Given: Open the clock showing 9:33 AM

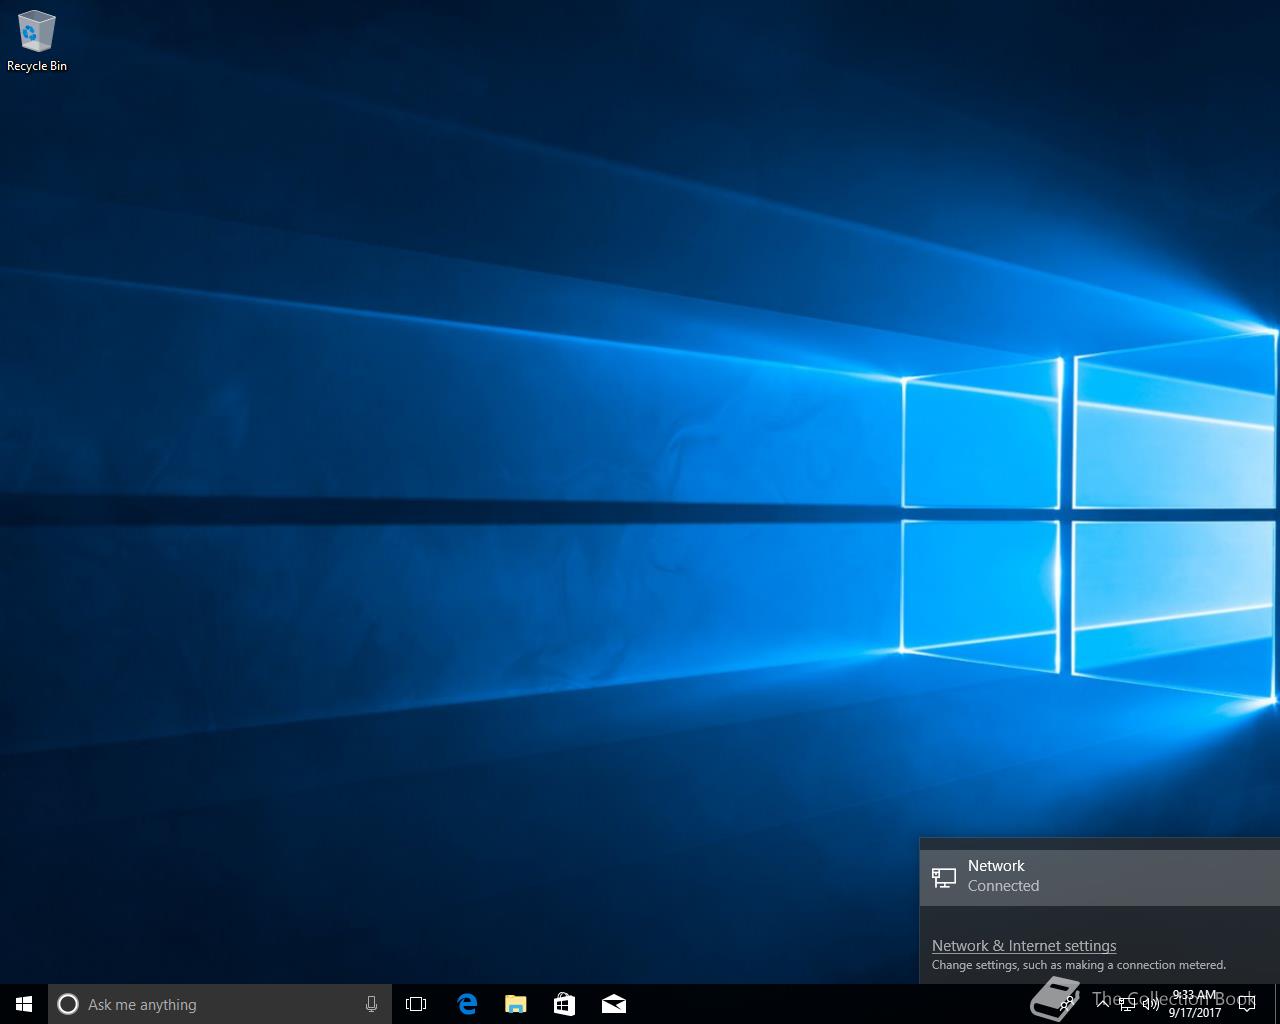Looking at the screenshot, I should point(1195,1004).
